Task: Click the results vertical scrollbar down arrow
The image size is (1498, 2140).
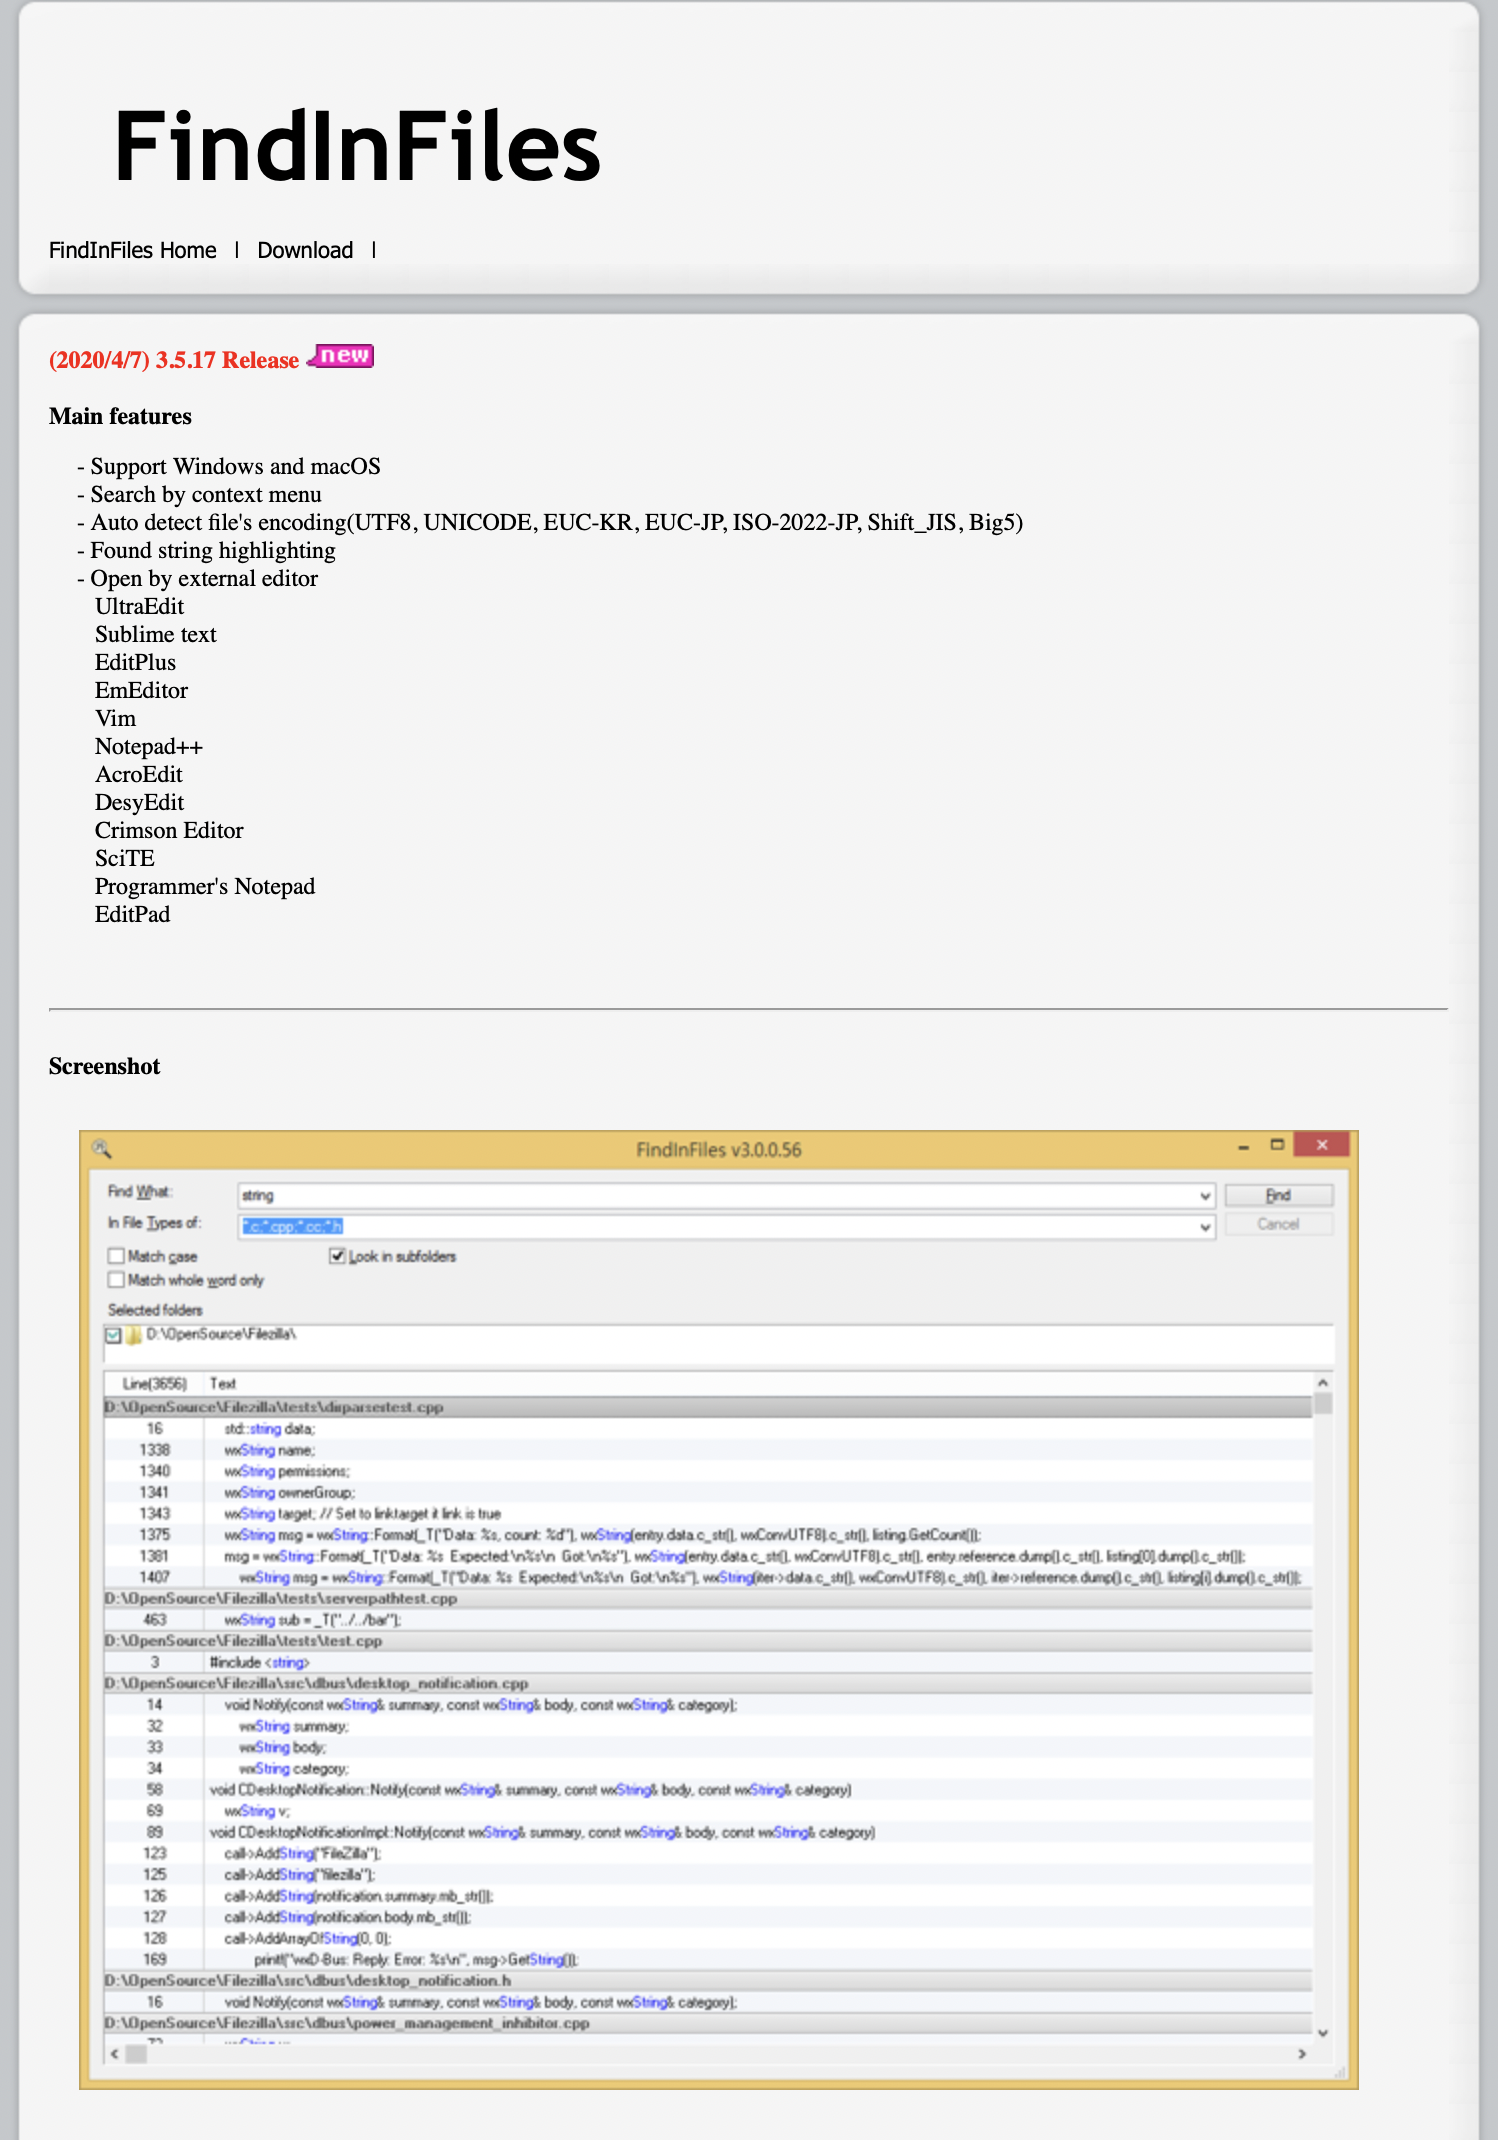Action: tap(1323, 2032)
